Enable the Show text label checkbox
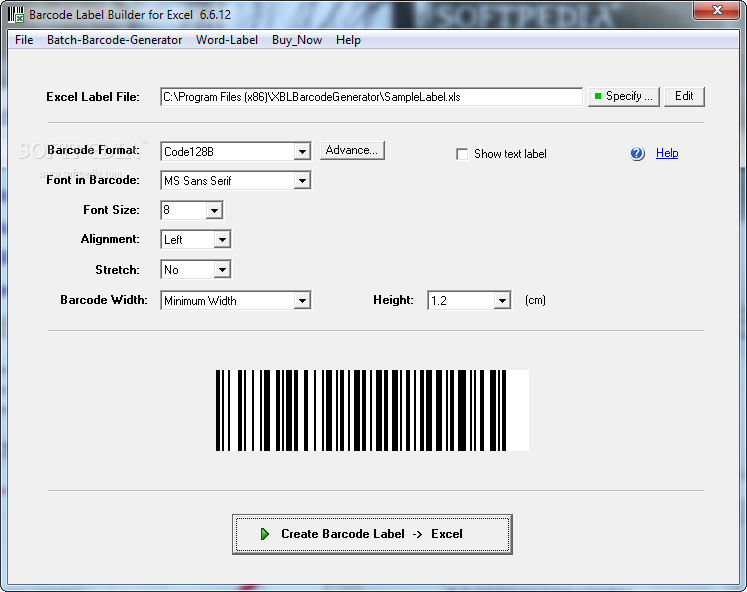747x592 pixels. (x=462, y=154)
